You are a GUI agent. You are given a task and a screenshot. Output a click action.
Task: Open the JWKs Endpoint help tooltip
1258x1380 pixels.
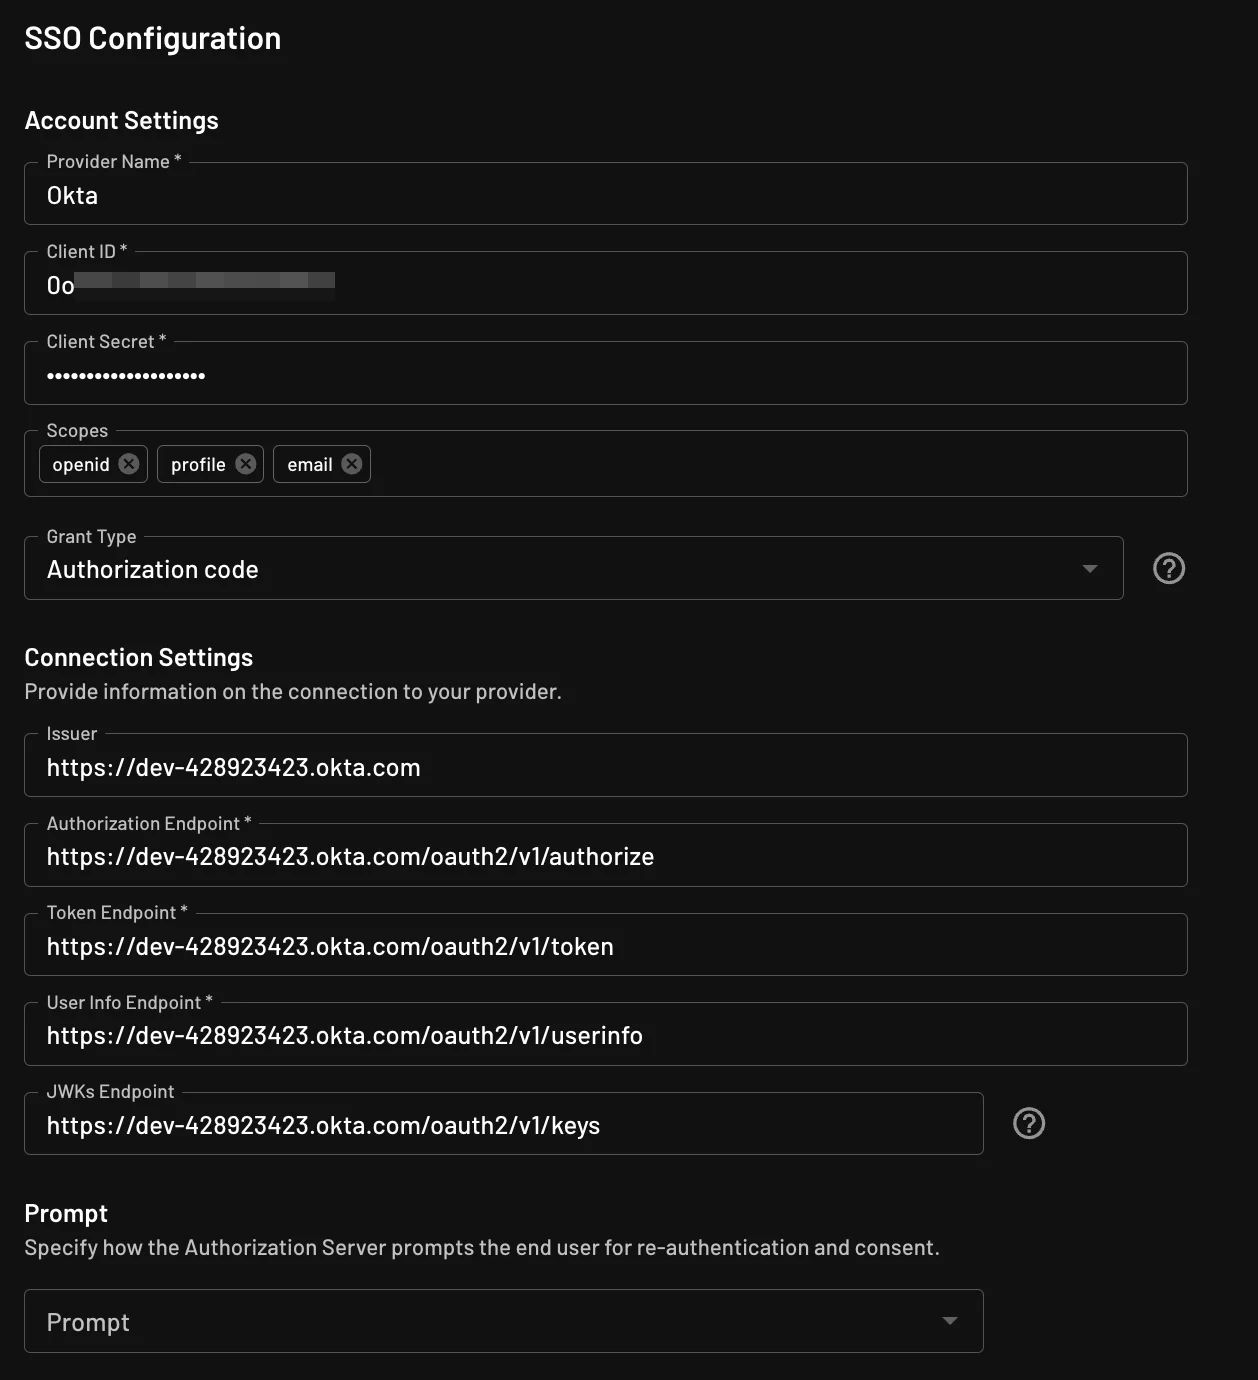click(1028, 1123)
